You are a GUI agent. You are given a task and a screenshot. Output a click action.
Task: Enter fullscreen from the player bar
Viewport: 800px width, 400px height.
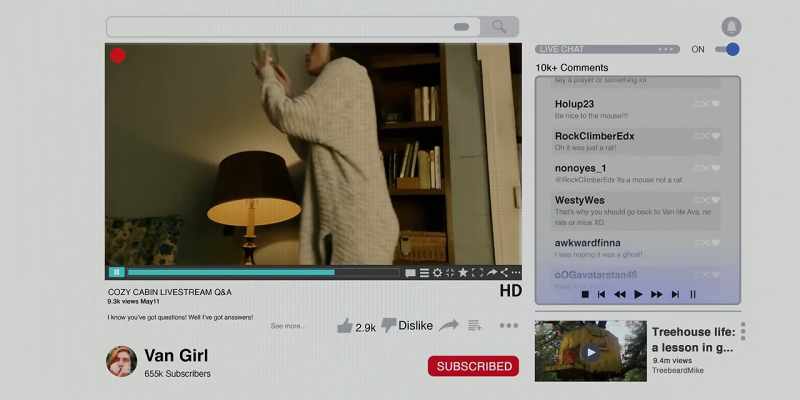click(477, 273)
